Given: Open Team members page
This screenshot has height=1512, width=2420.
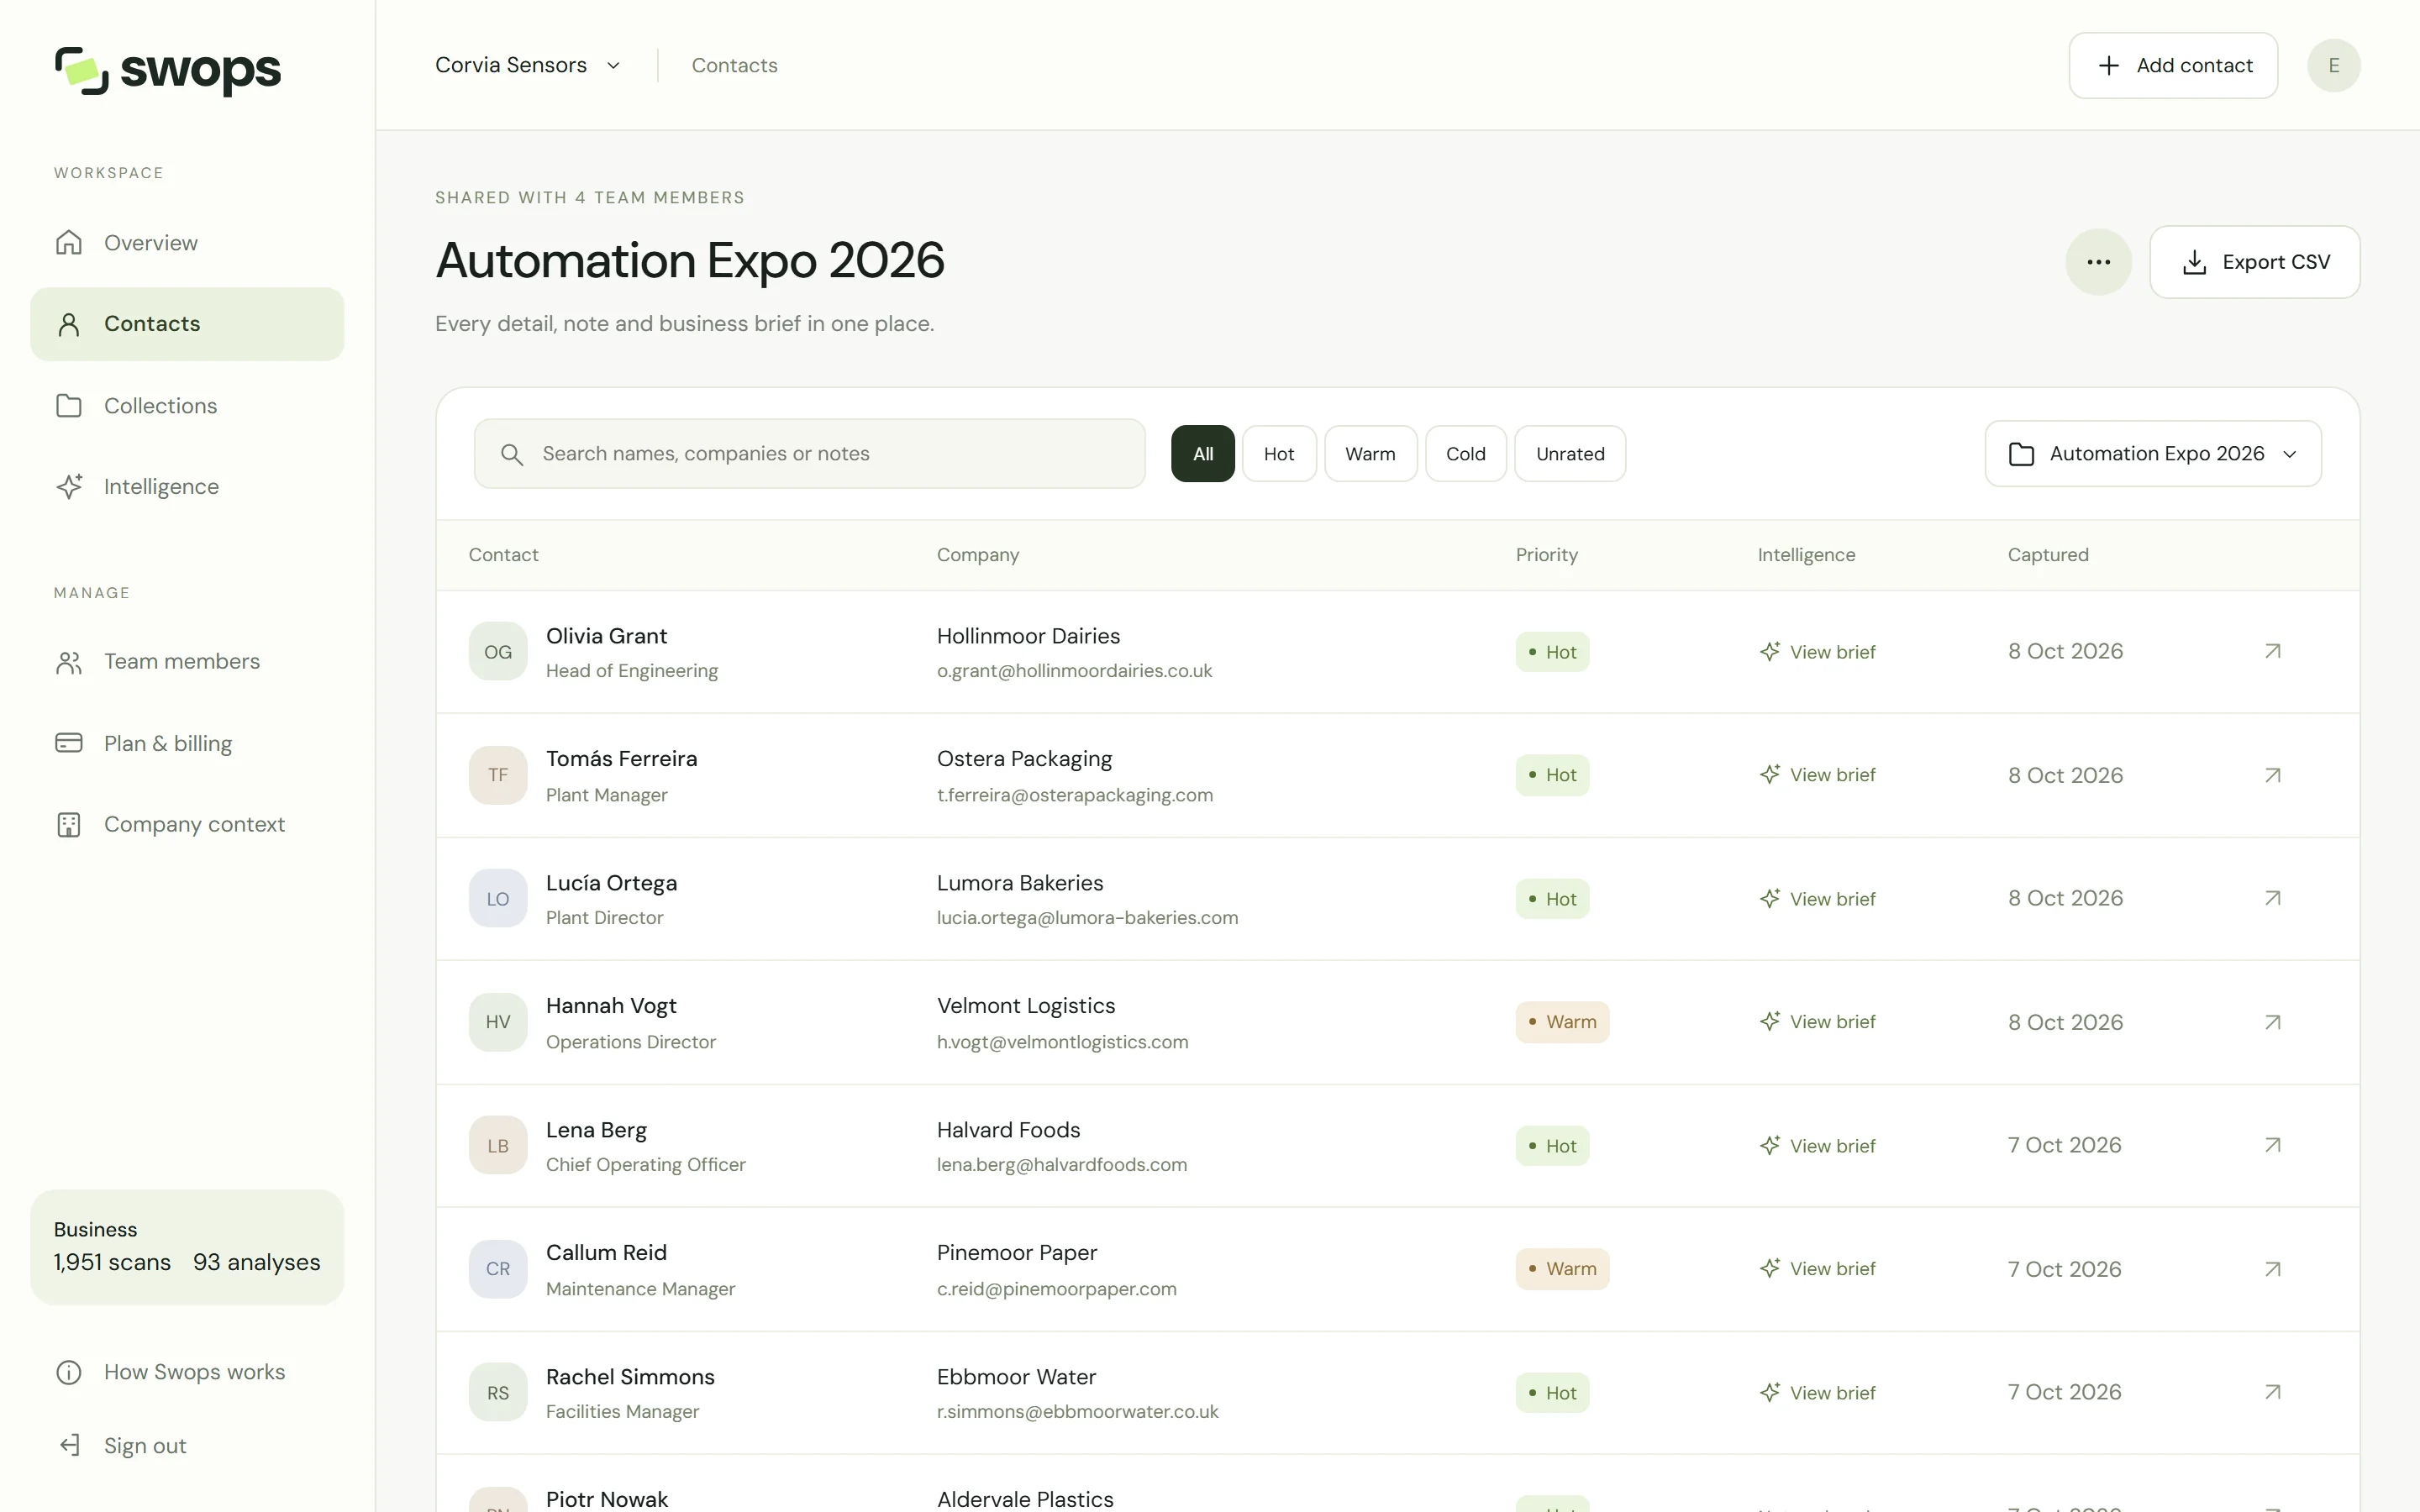Looking at the screenshot, I should tap(187, 661).
